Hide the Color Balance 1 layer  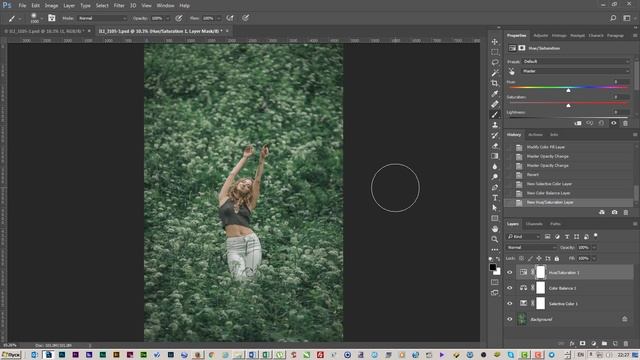[x=509, y=288]
